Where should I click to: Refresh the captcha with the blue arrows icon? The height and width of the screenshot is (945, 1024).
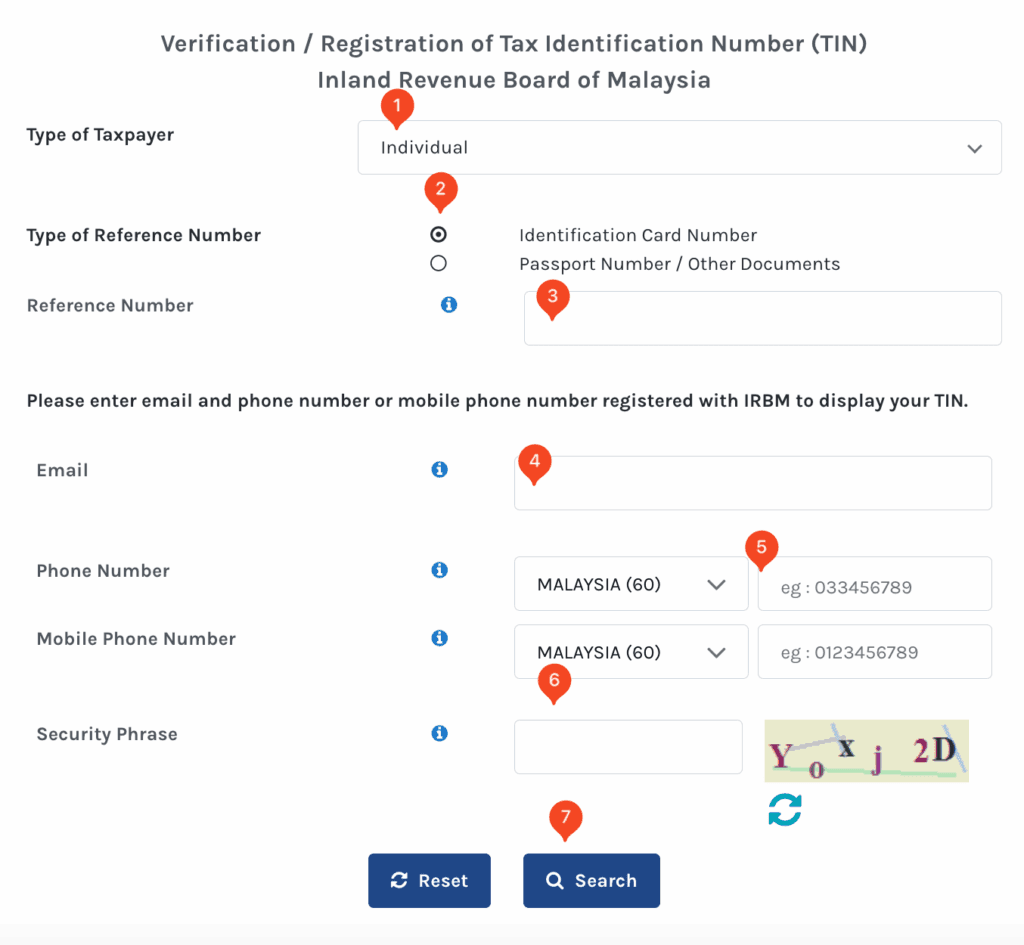785,809
